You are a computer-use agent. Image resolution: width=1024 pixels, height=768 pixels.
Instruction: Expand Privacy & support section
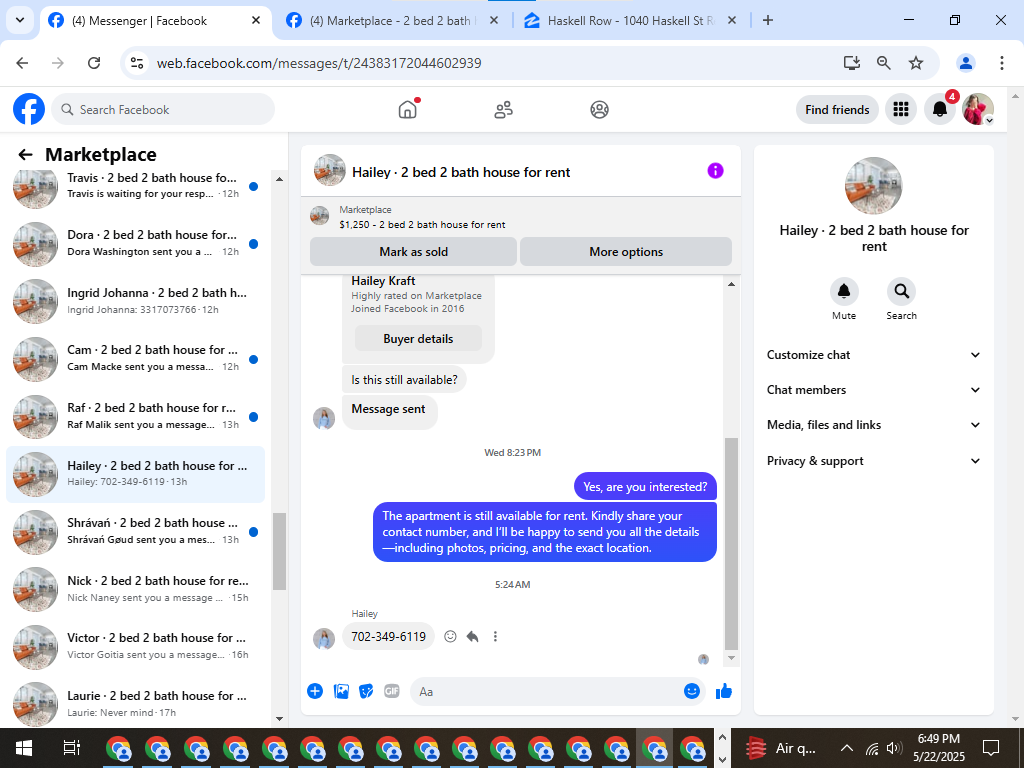873,461
